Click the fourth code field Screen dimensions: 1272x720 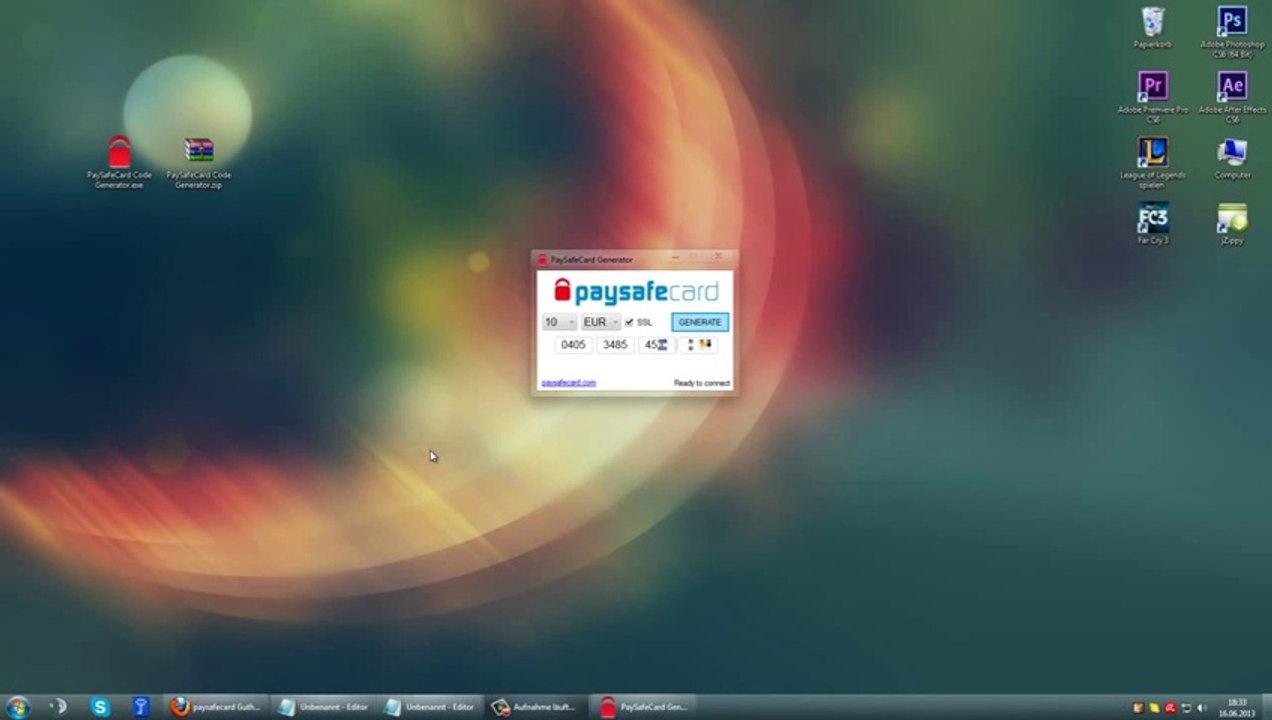point(698,345)
